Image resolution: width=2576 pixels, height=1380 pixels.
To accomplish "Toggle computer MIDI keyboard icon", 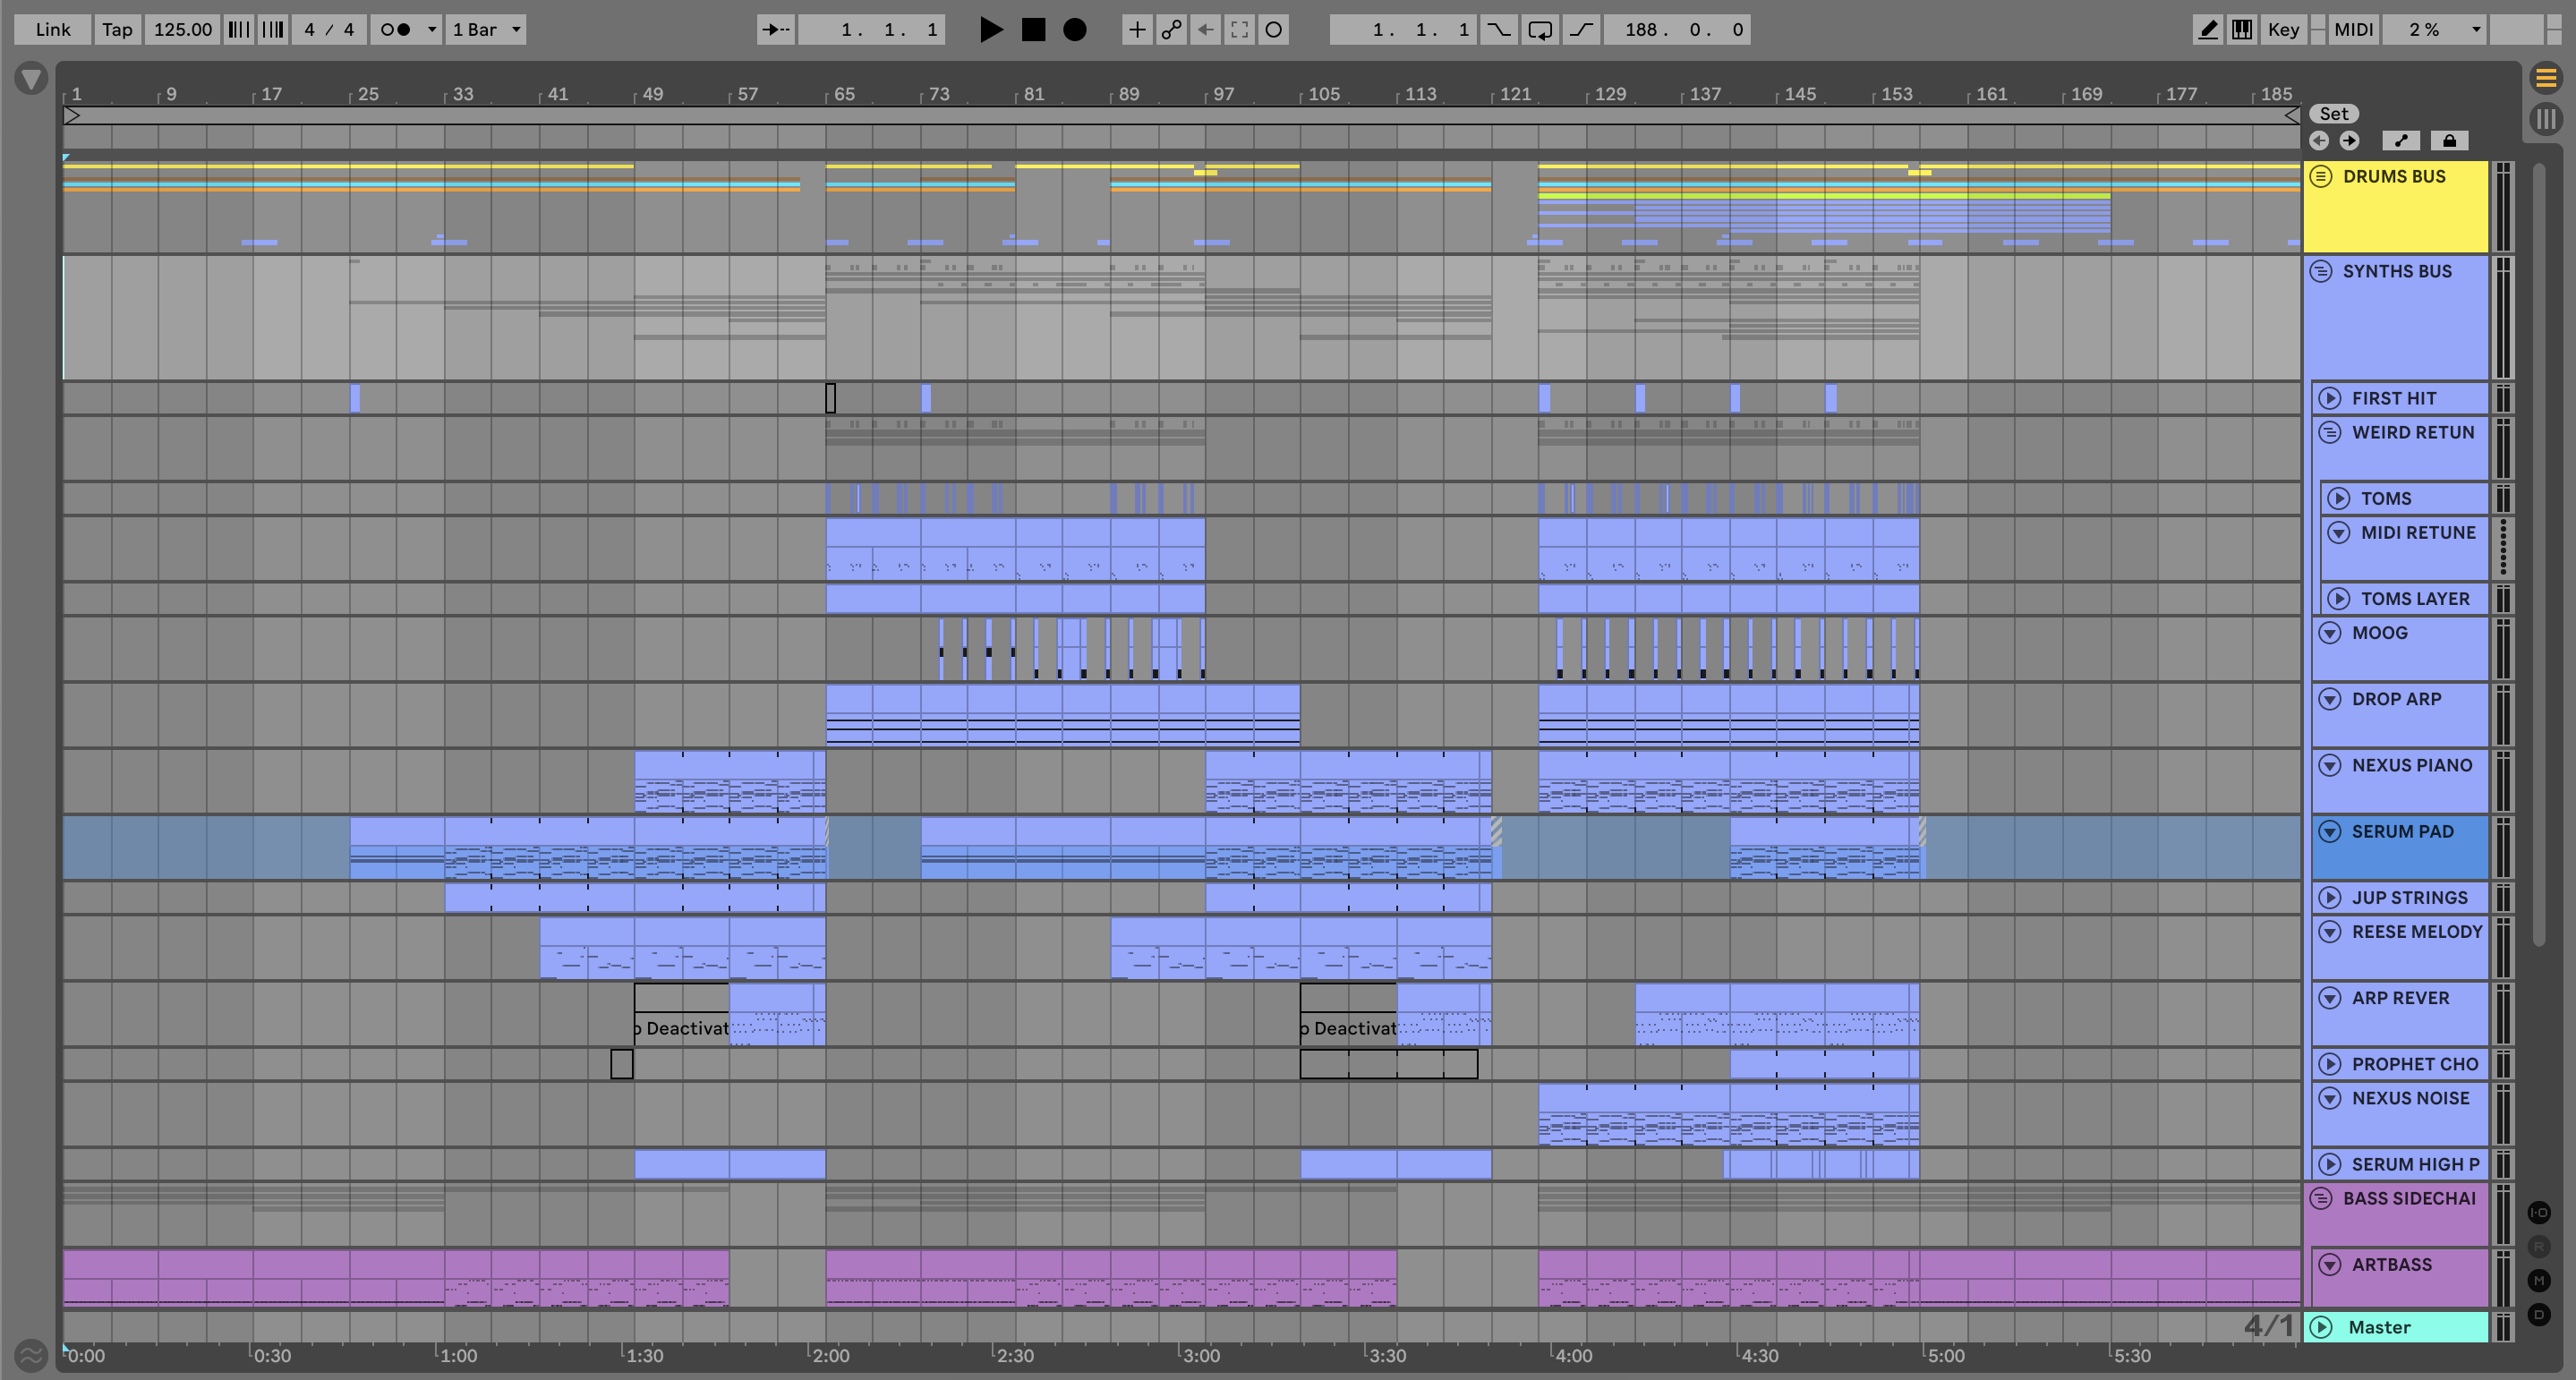I will tap(2242, 29).
